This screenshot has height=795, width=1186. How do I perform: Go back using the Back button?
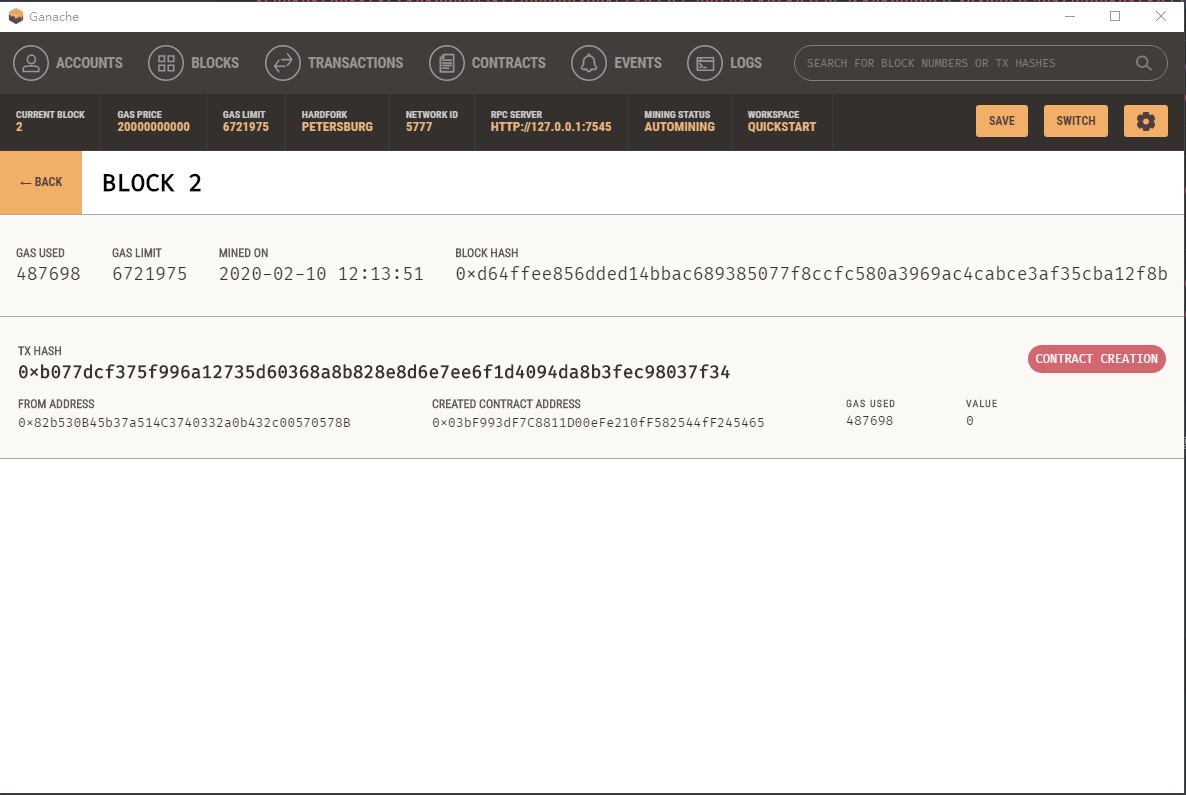pyautogui.click(x=40, y=182)
